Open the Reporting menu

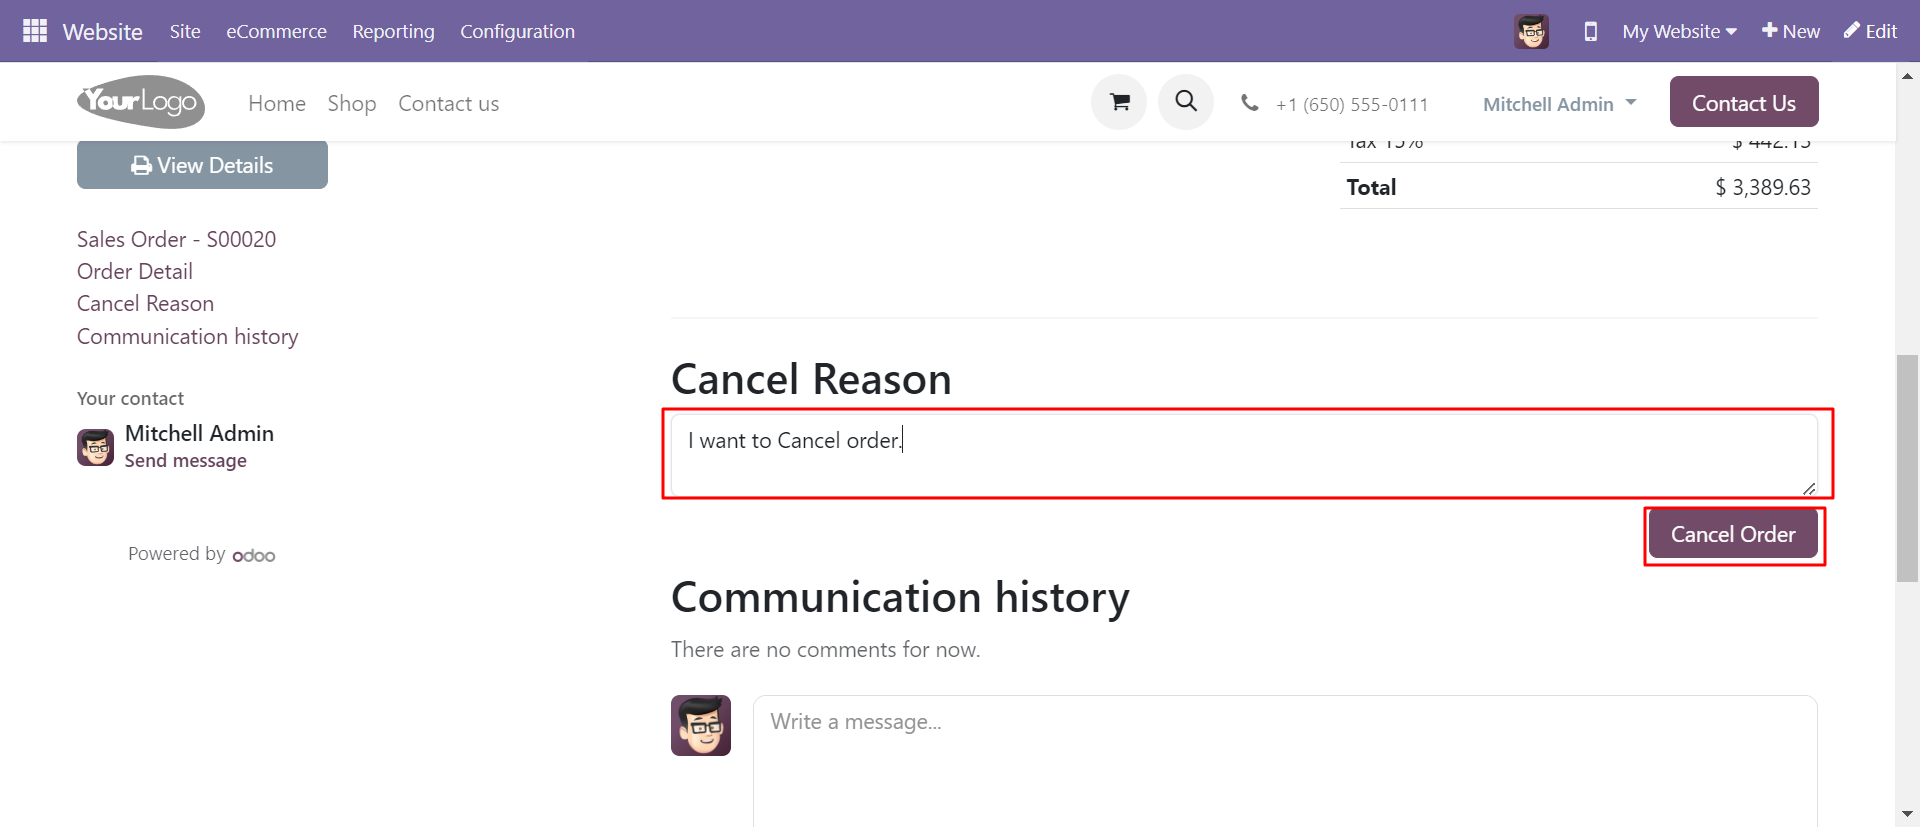pyautogui.click(x=393, y=31)
